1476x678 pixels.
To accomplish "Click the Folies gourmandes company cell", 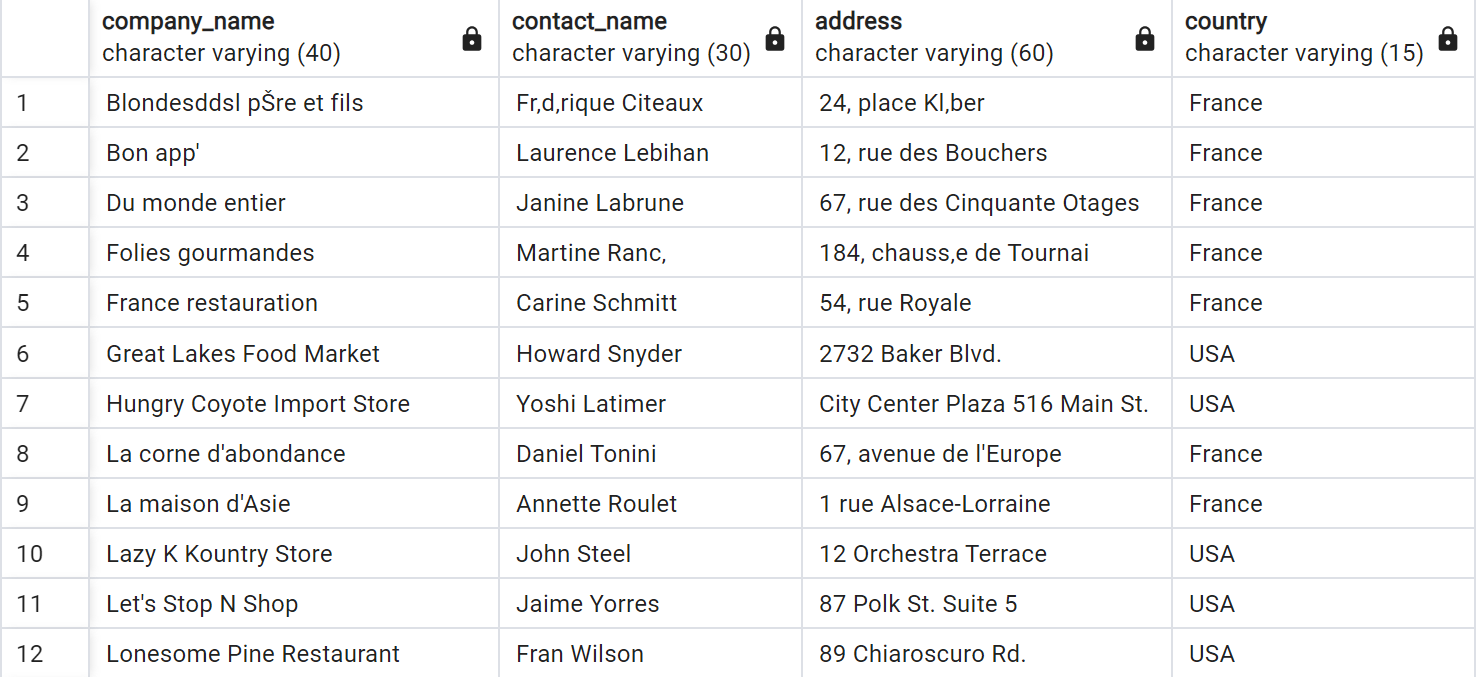I will click(294, 253).
